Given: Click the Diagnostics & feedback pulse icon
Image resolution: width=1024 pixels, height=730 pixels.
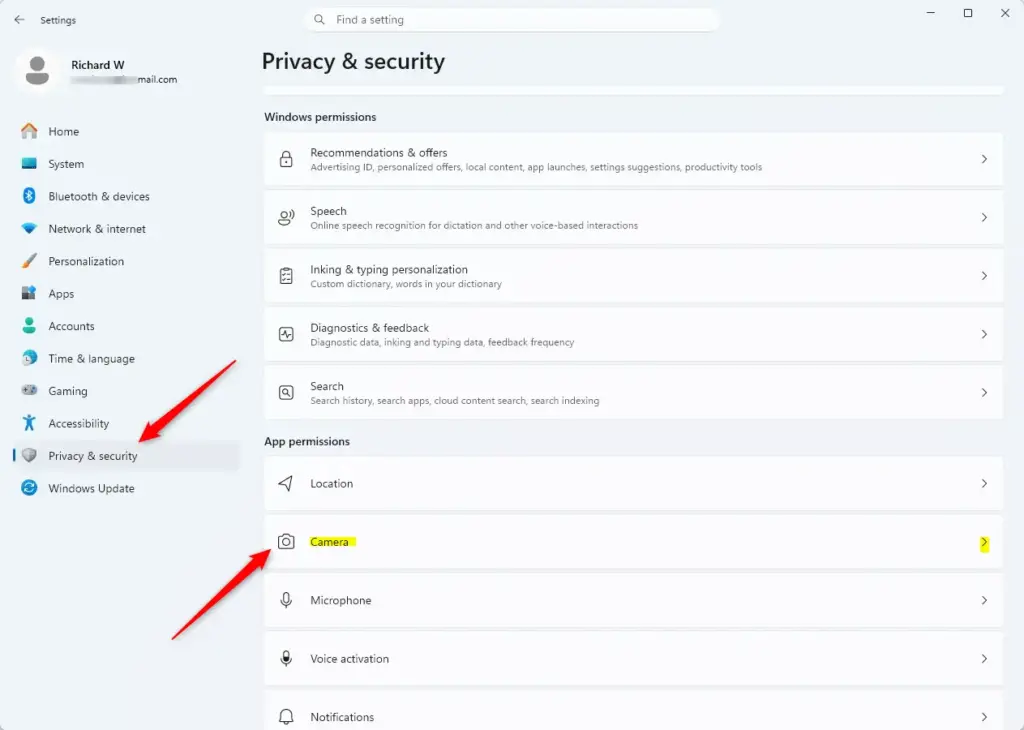Looking at the screenshot, I should [286, 334].
